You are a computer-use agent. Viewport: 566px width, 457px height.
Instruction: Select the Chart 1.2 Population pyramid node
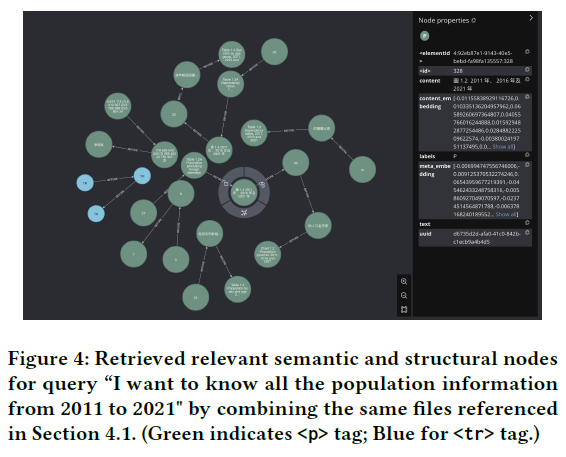[x=267, y=254]
